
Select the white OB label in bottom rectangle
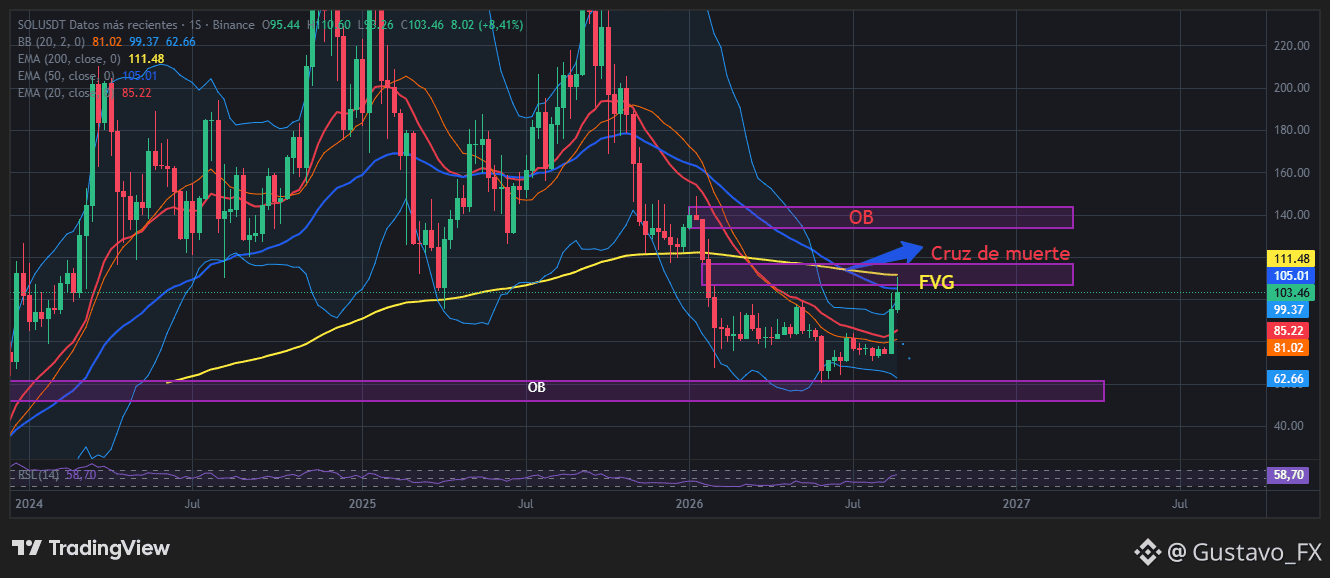point(536,387)
